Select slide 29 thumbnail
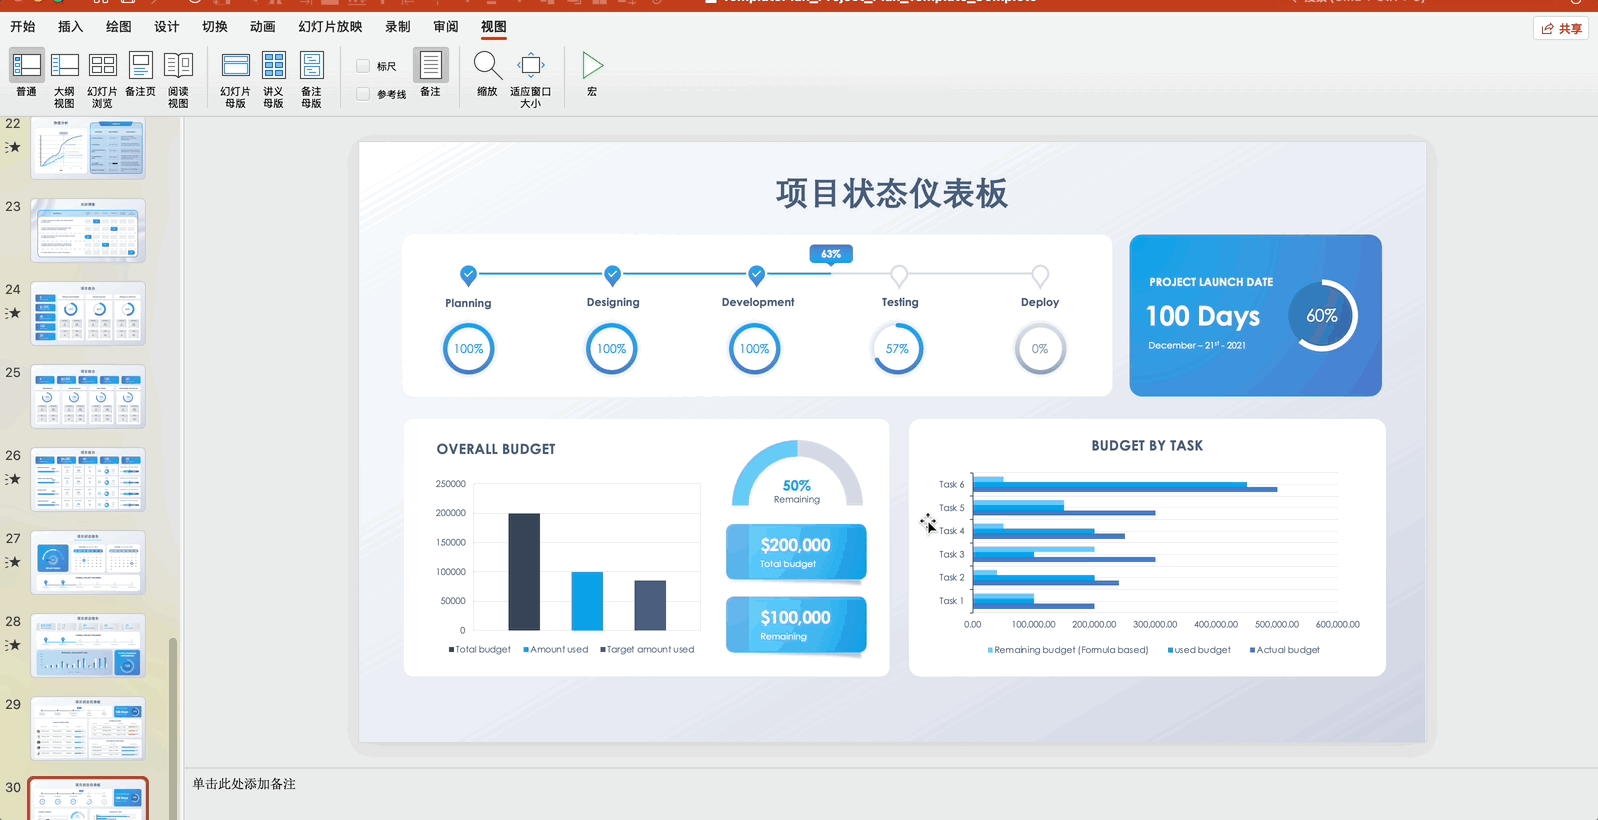 [x=88, y=728]
